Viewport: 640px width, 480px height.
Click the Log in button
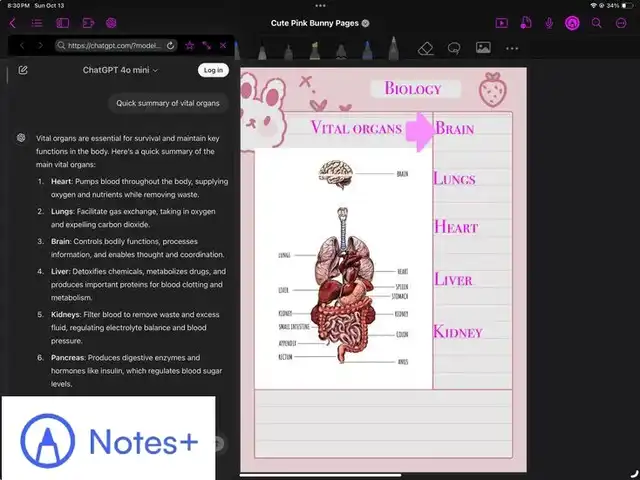point(213,70)
